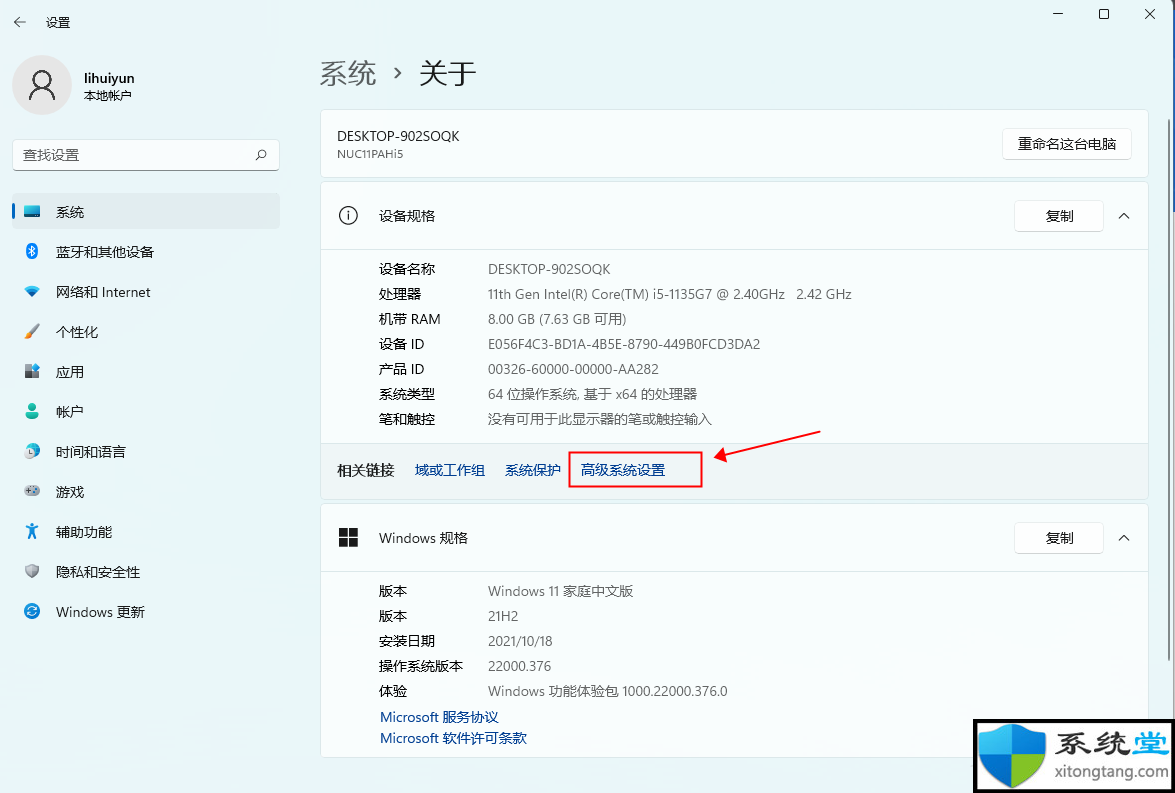
Task: Click the 应用 apps icon
Action: point(32,372)
